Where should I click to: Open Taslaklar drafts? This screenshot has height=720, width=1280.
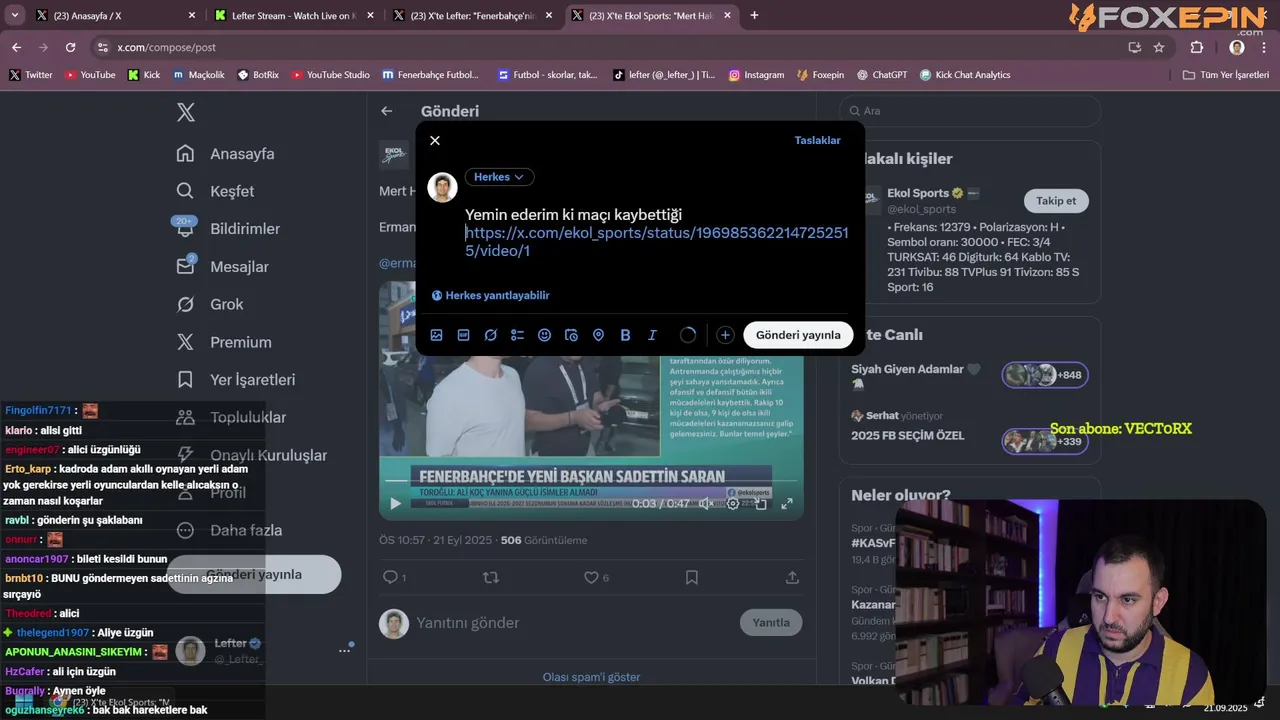tap(817, 140)
